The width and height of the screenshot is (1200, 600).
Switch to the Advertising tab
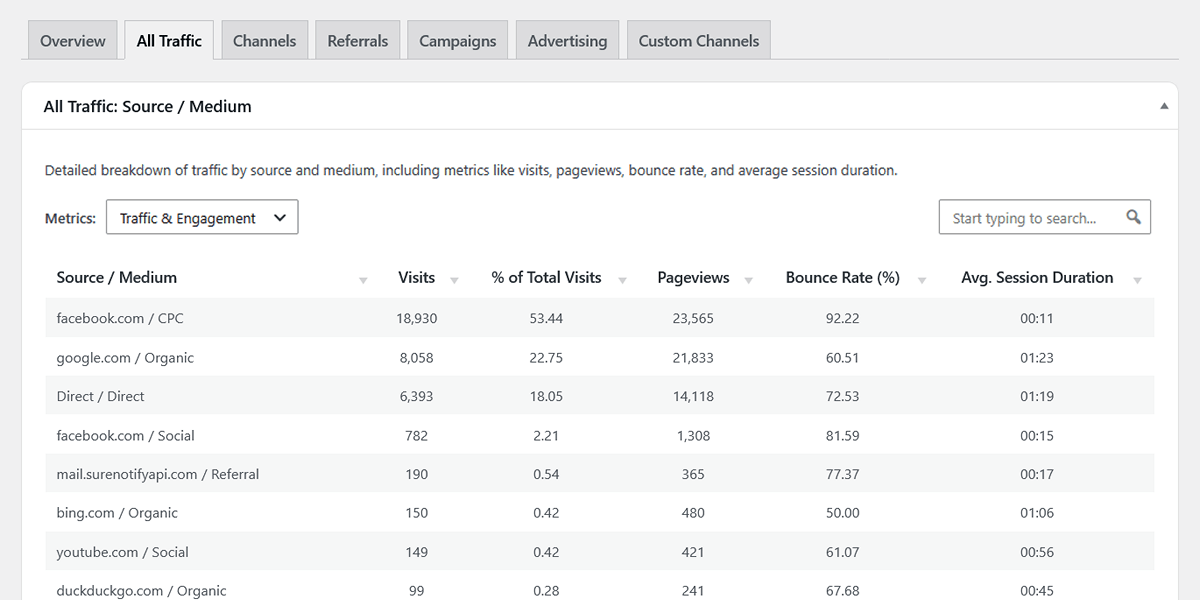(x=567, y=41)
